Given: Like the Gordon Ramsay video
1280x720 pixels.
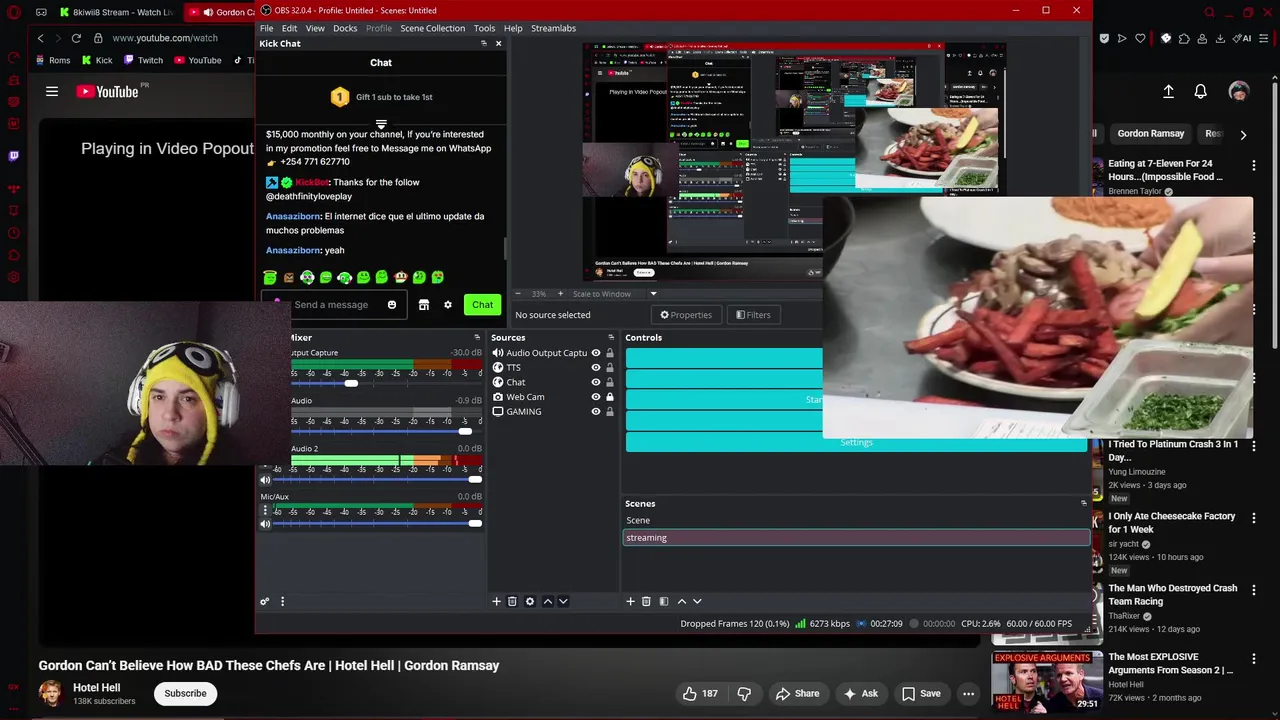Looking at the screenshot, I should click(x=700, y=693).
